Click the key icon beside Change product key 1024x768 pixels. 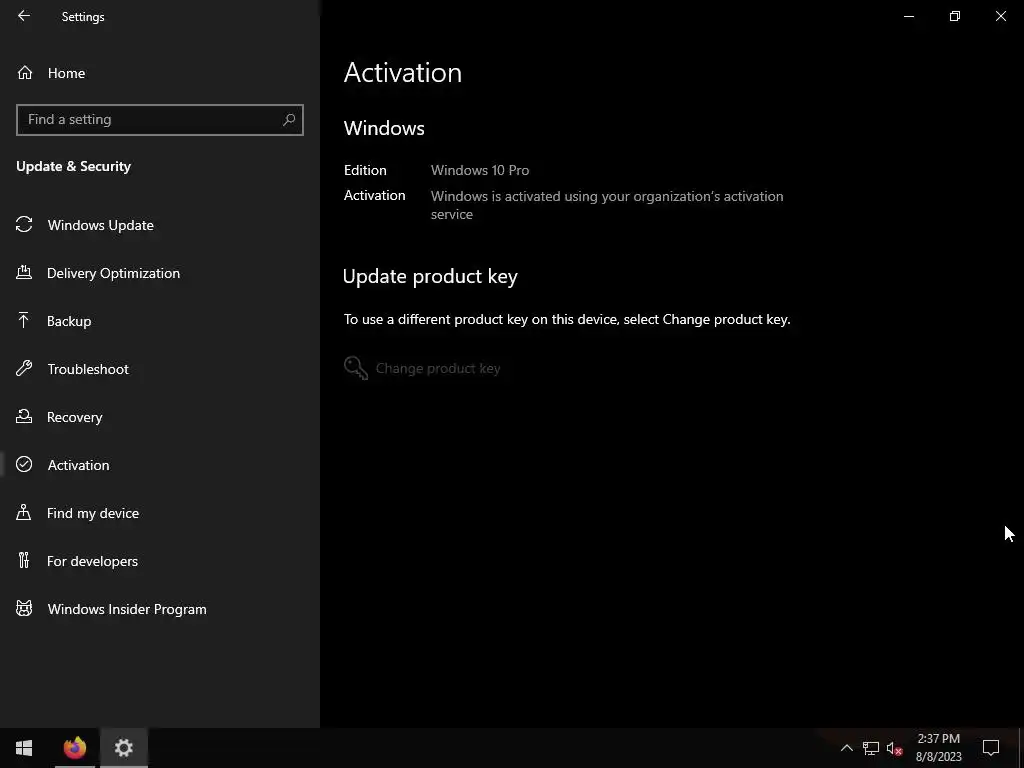[x=356, y=368]
